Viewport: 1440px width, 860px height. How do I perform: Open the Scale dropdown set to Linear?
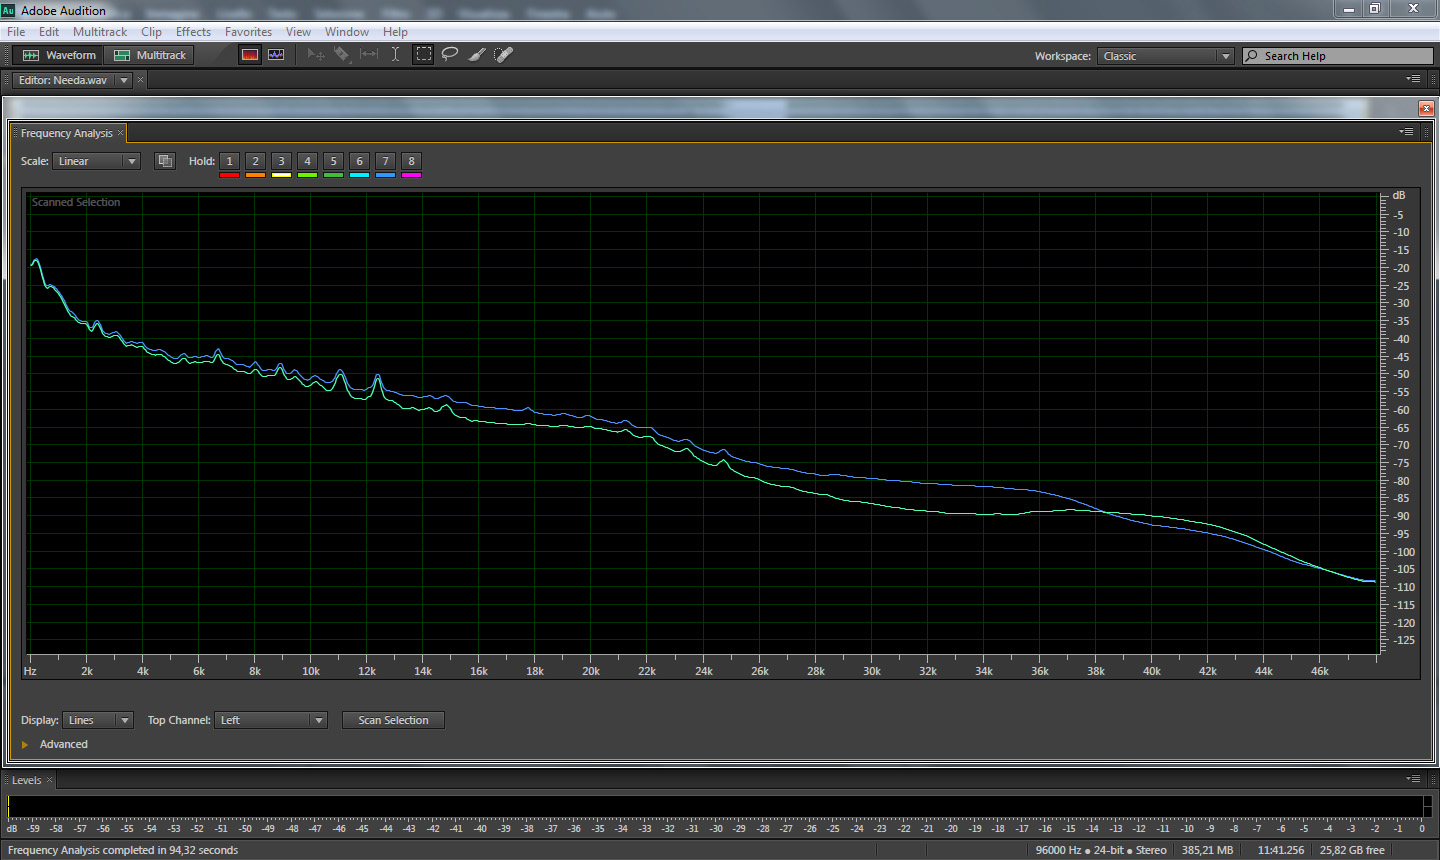tap(96, 161)
